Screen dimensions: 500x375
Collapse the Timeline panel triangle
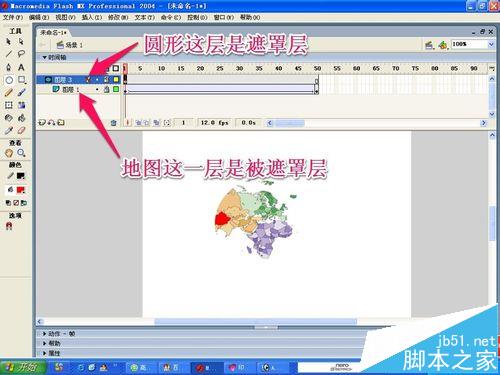(x=45, y=57)
